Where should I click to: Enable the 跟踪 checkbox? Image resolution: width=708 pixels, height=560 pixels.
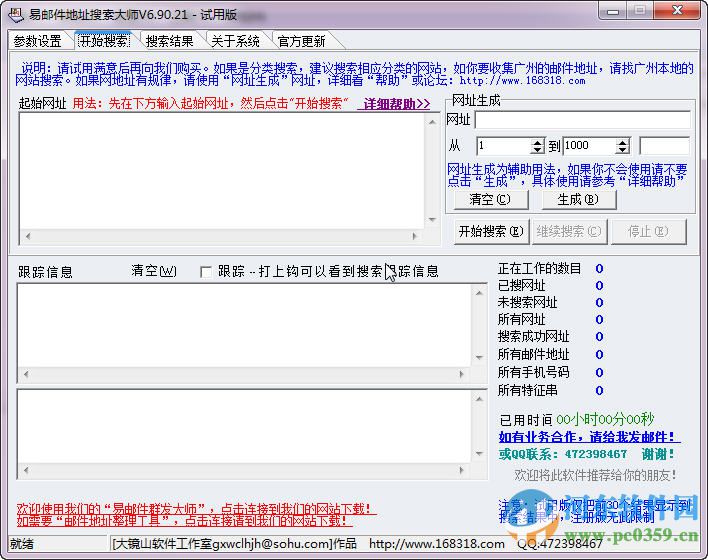[x=206, y=272]
